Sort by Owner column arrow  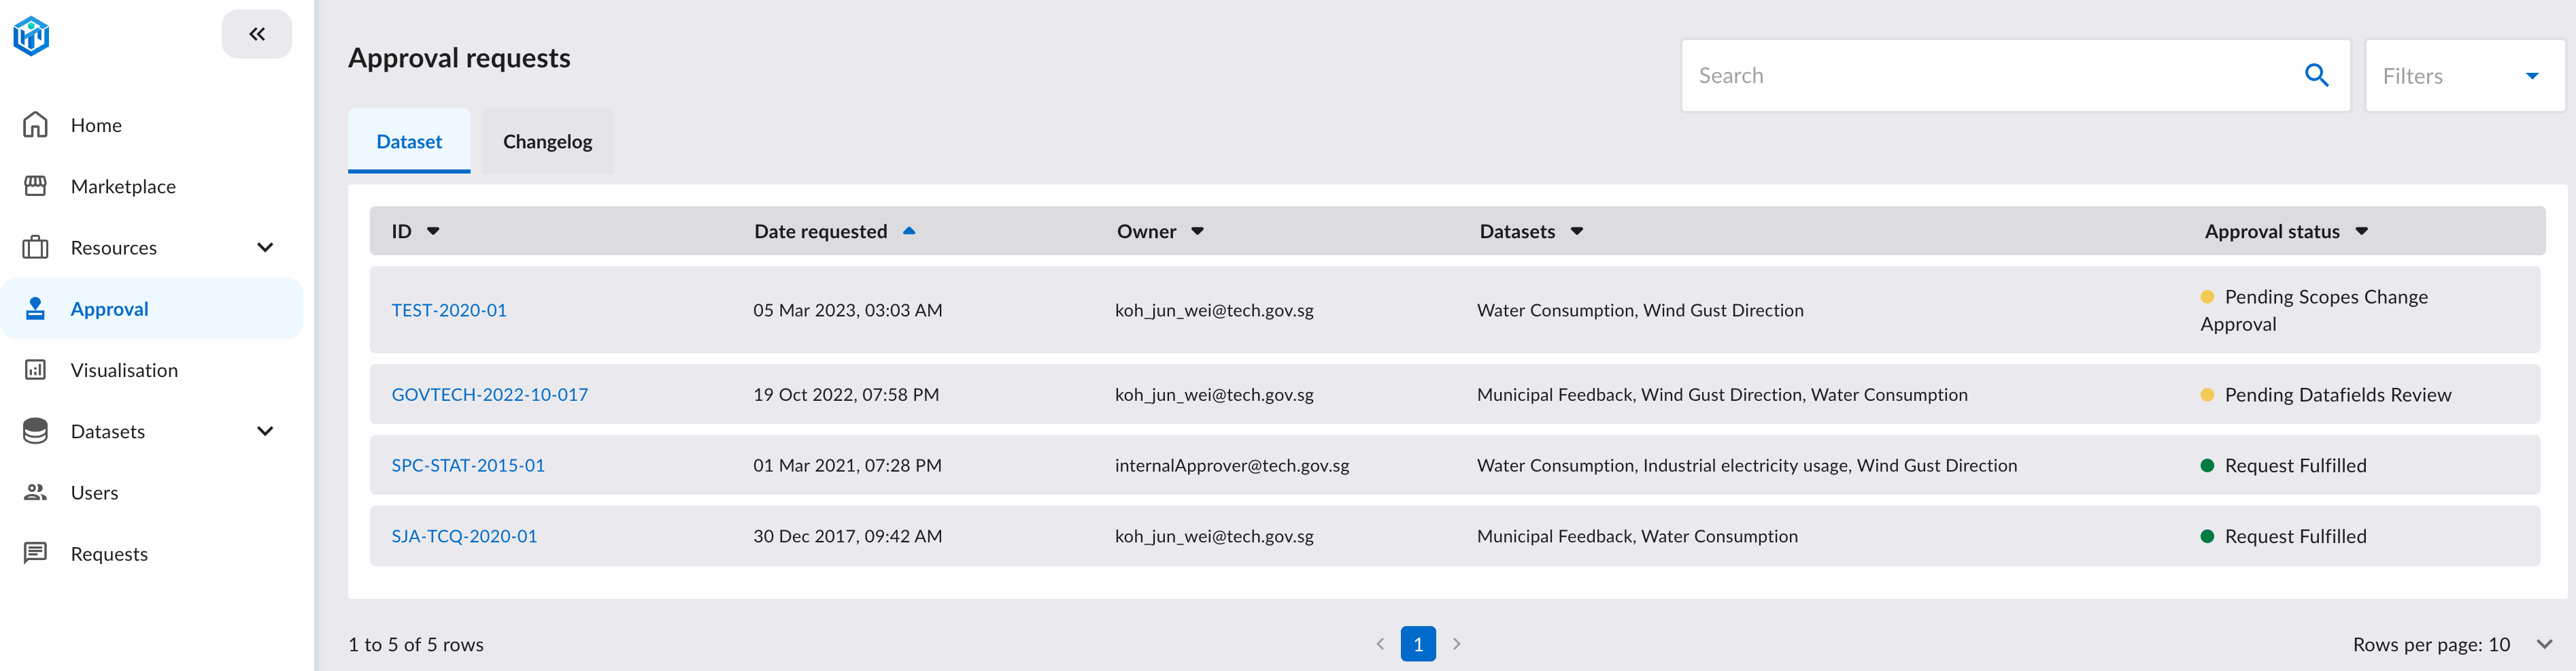tap(1197, 231)
